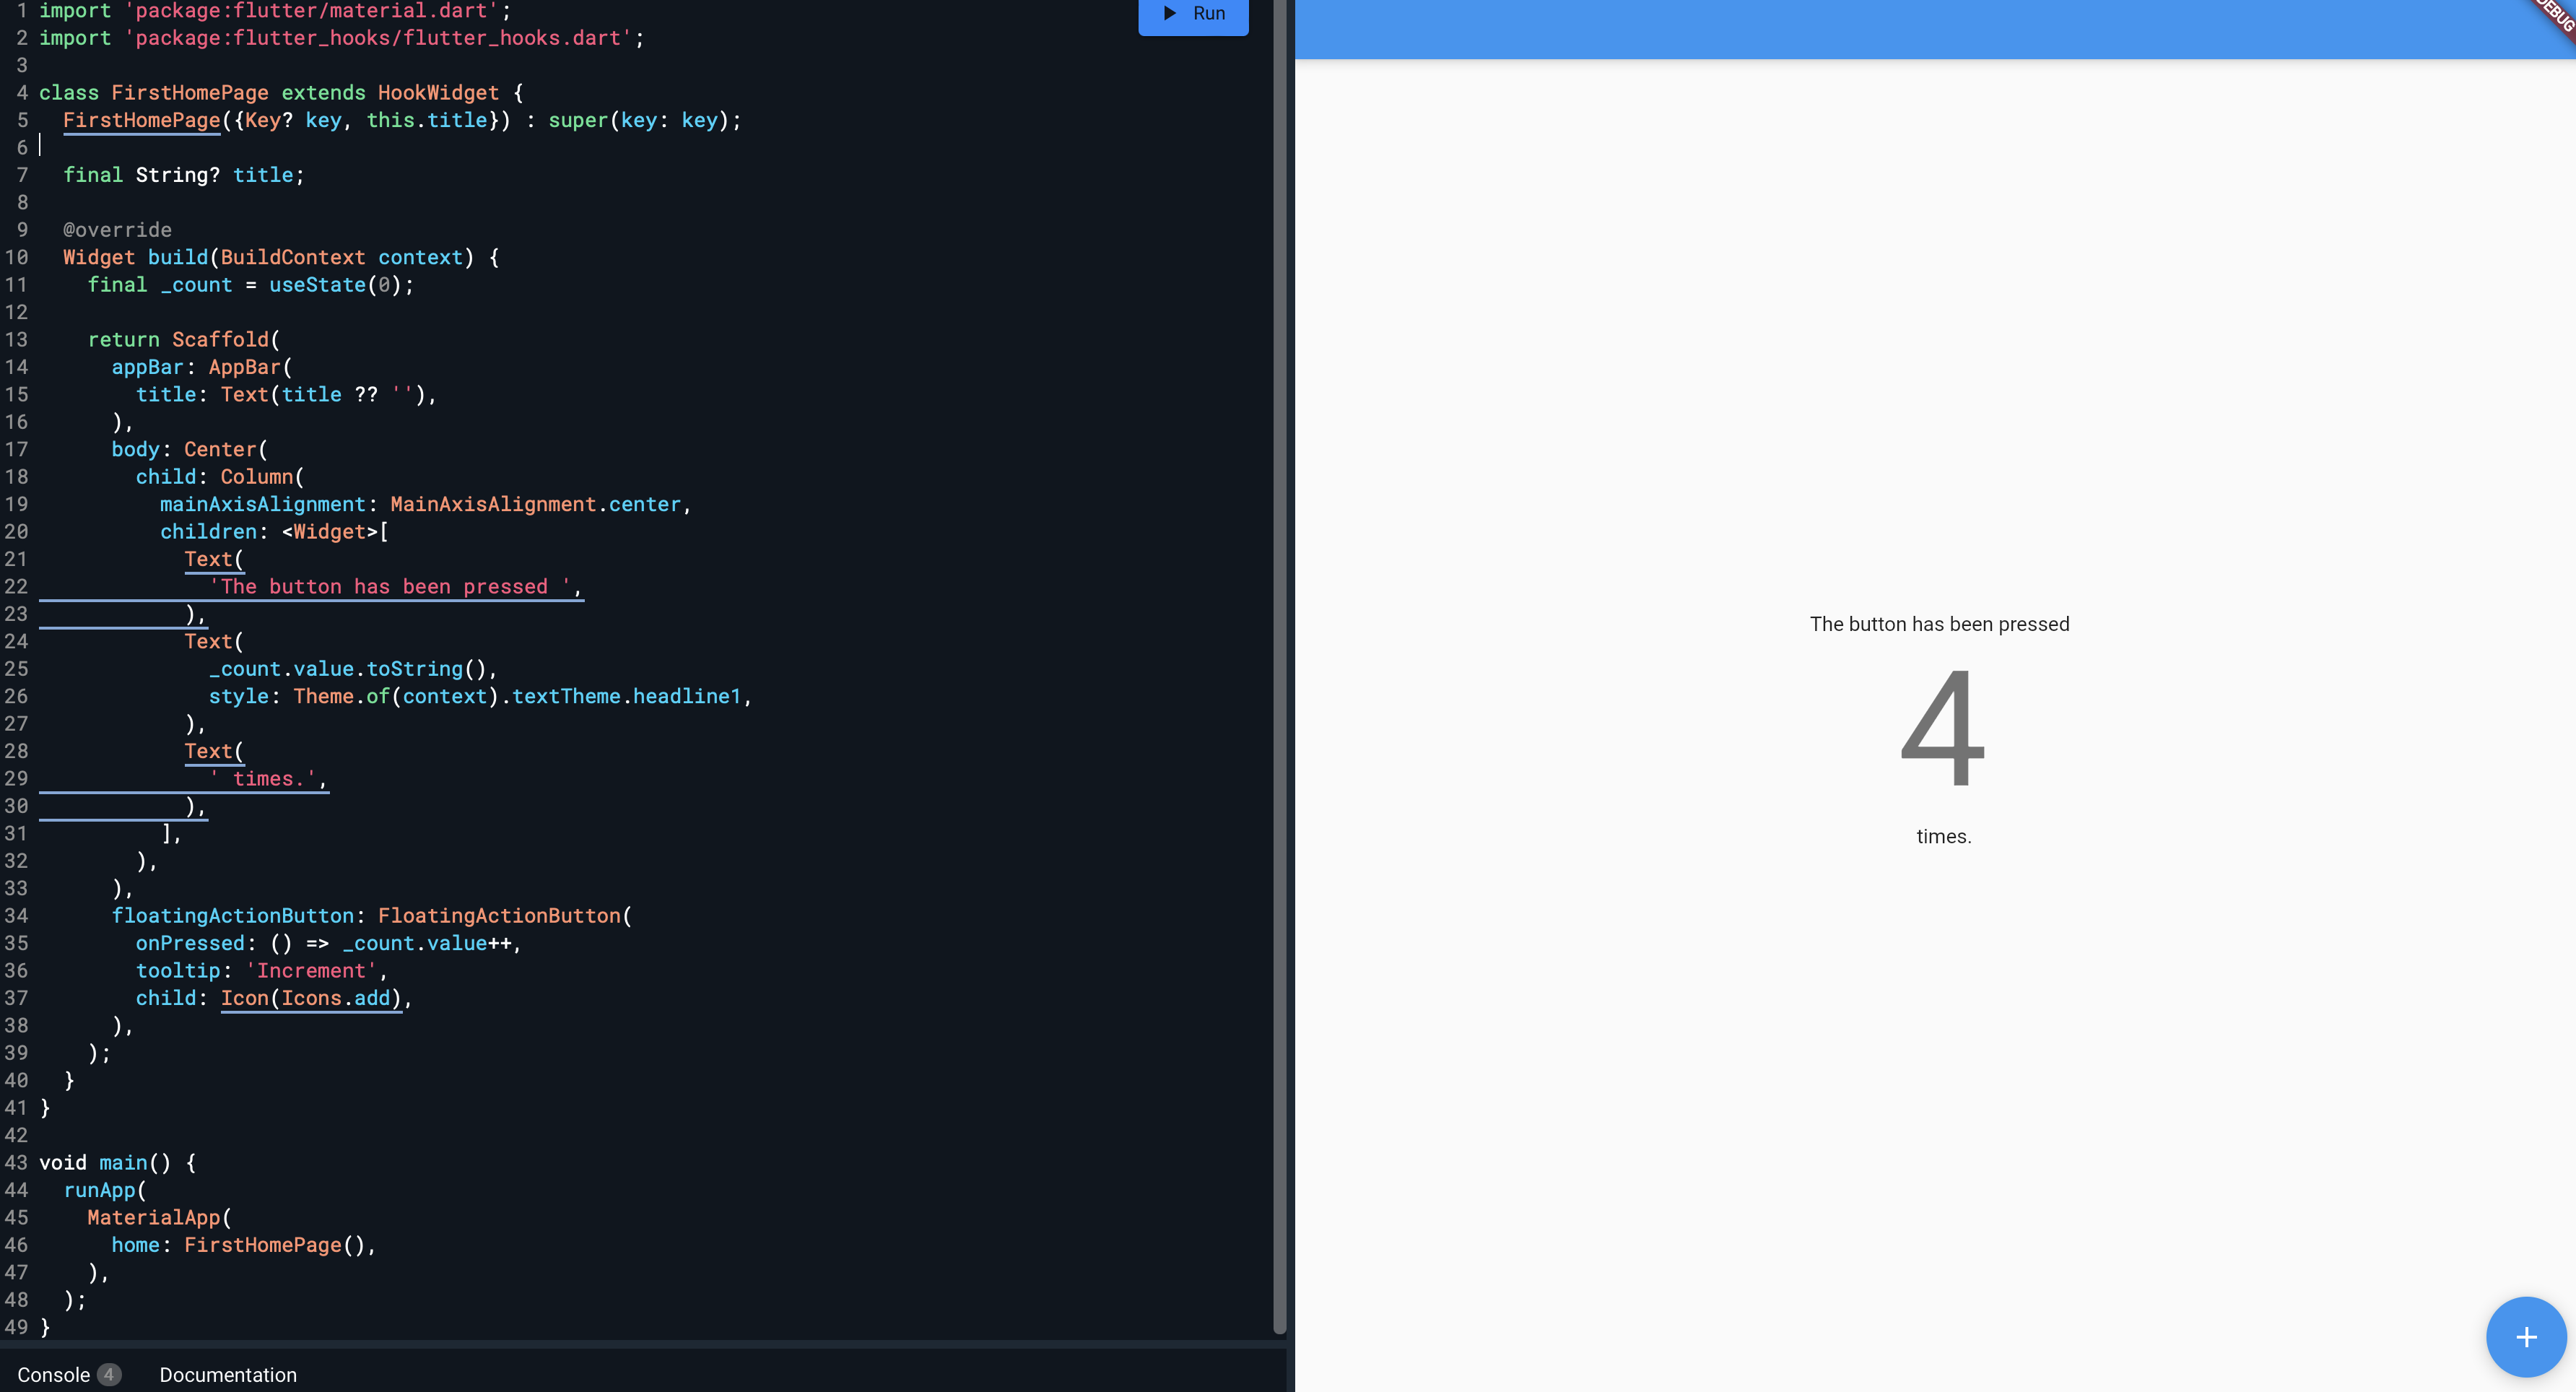Click 'onPressed' in the code
This screenshot has width=2576, height=1392.
(x=190, y=943)
